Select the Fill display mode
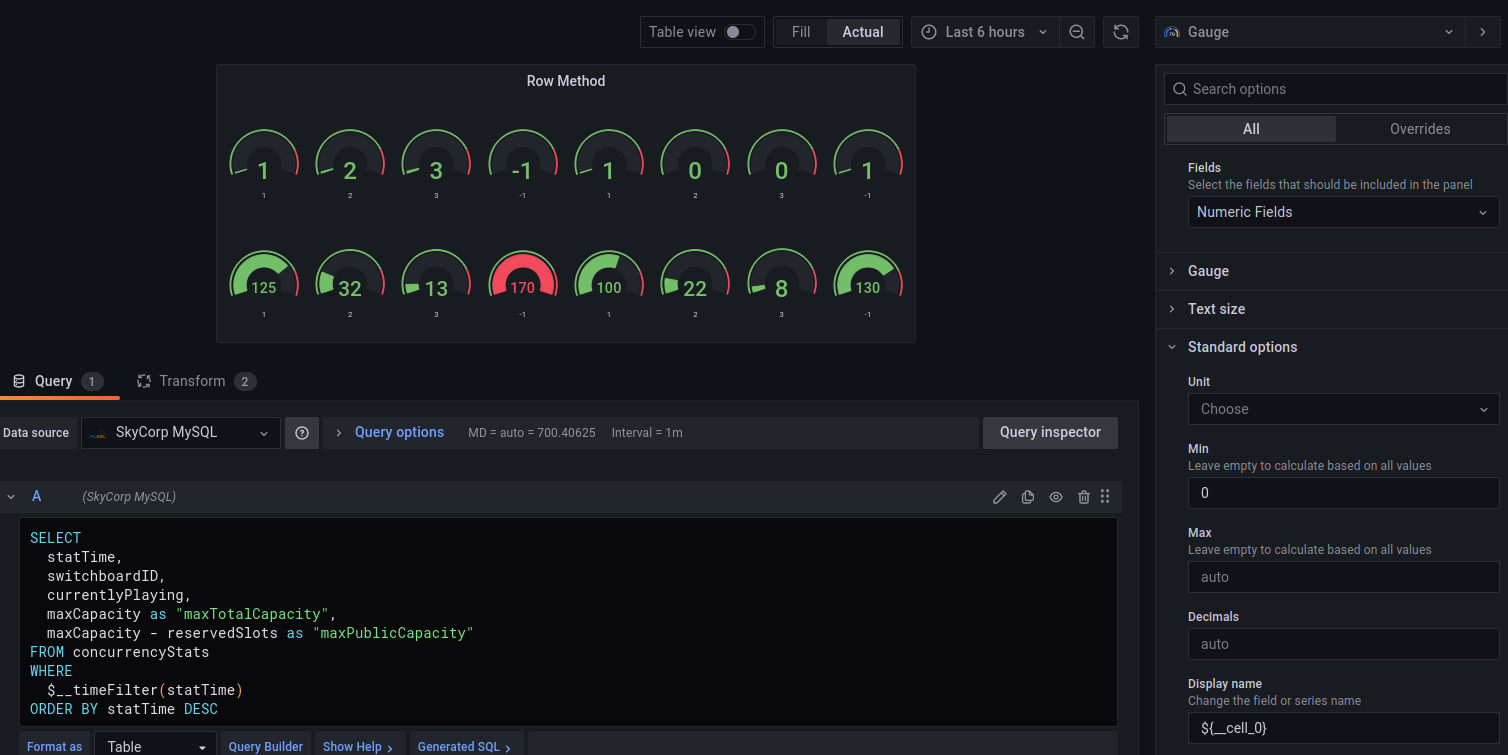 pyautogui.click(x=801, y=32)
